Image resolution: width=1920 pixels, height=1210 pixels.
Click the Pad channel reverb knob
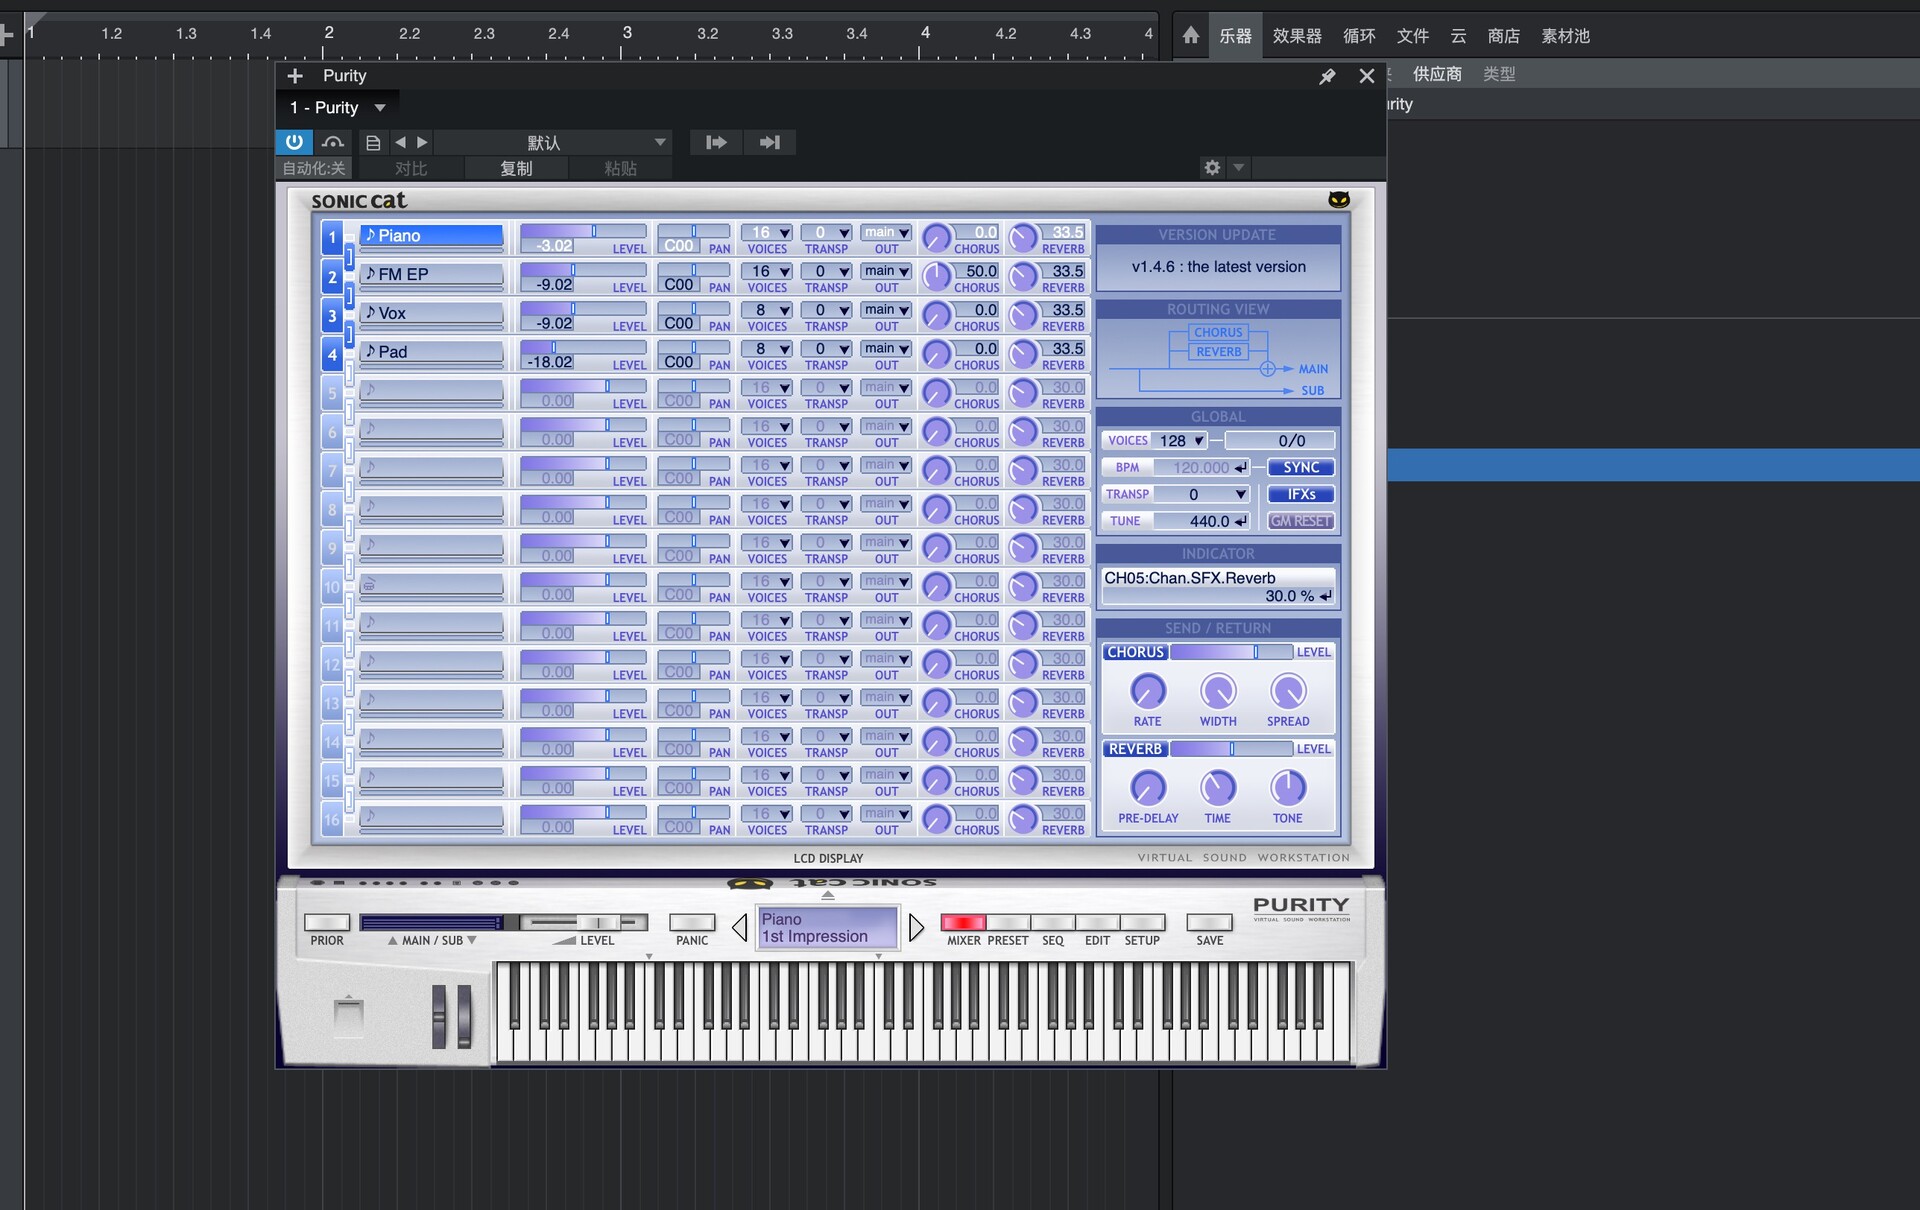click(x=1022, y=354)
